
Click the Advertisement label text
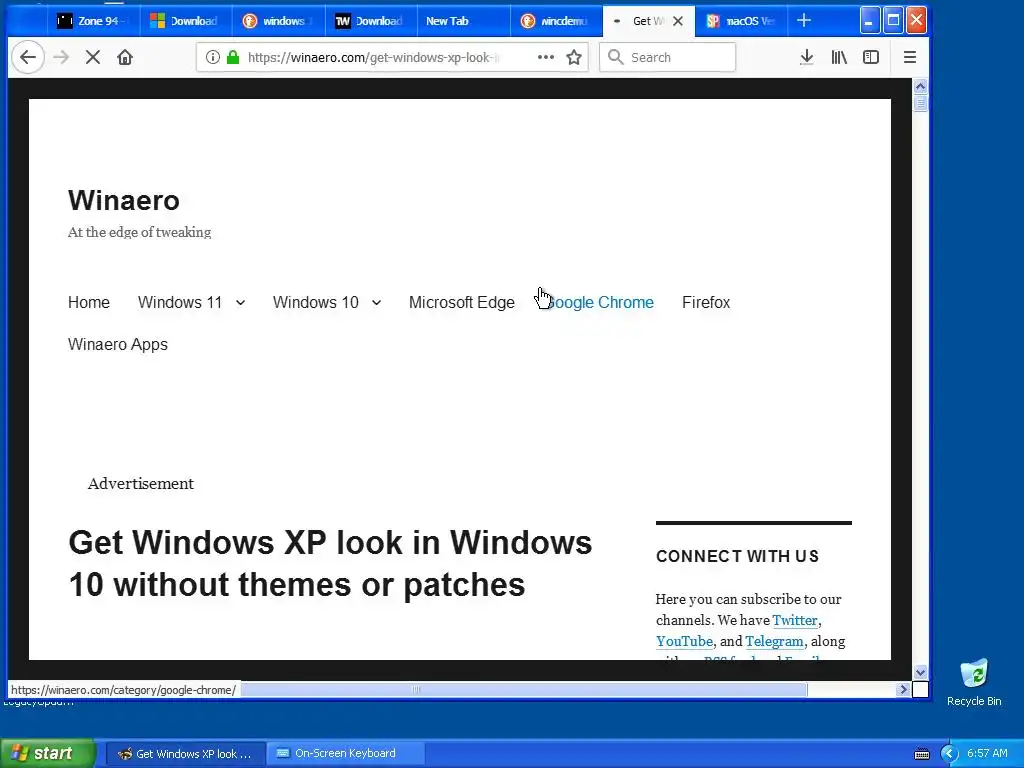tap(140, 483)
